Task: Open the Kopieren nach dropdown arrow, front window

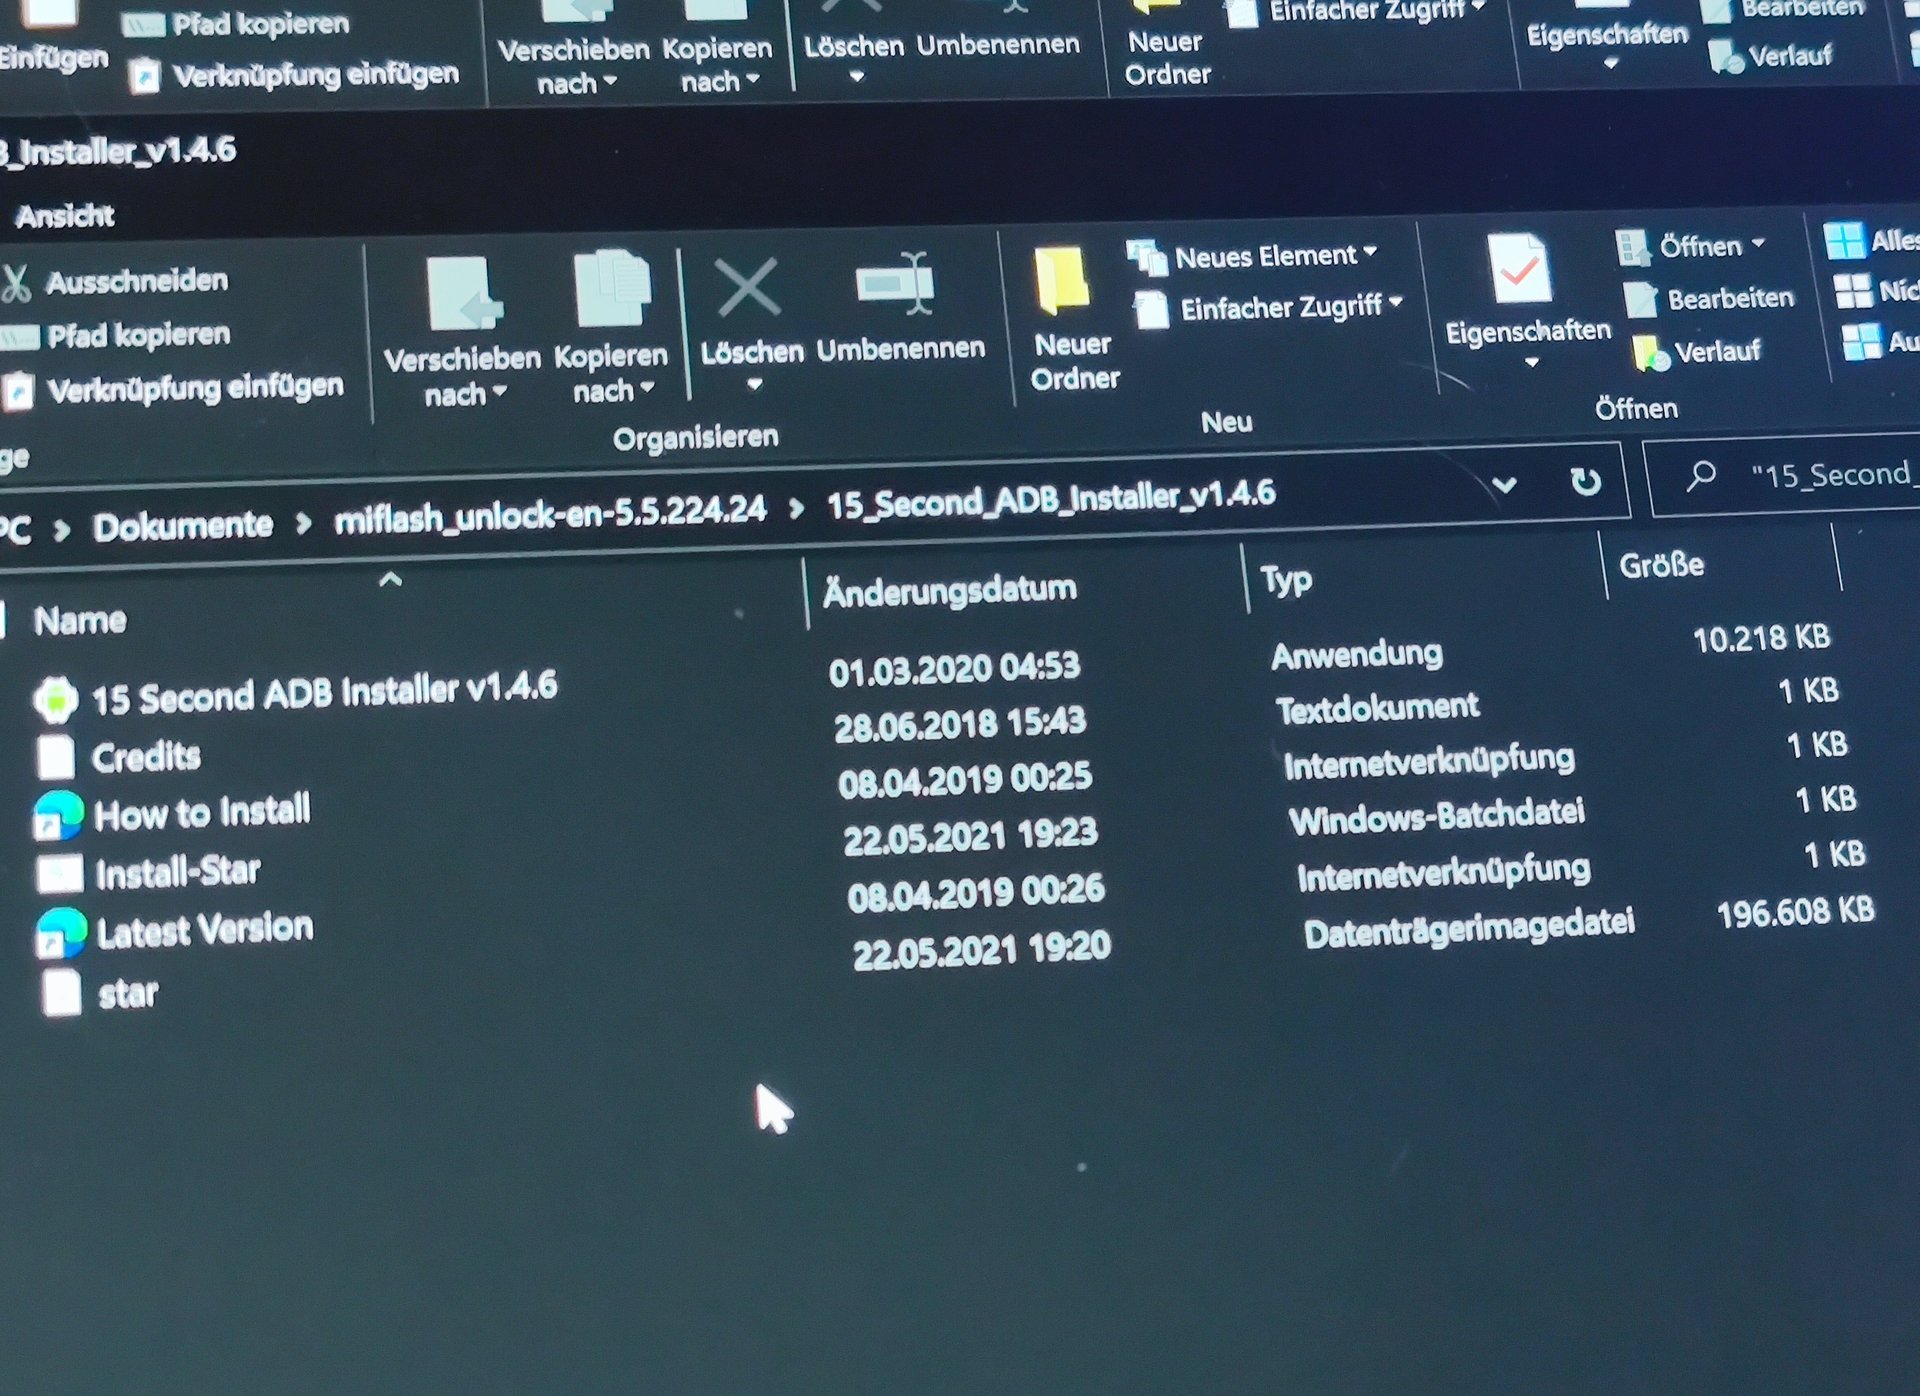Action: click(646, 387)
